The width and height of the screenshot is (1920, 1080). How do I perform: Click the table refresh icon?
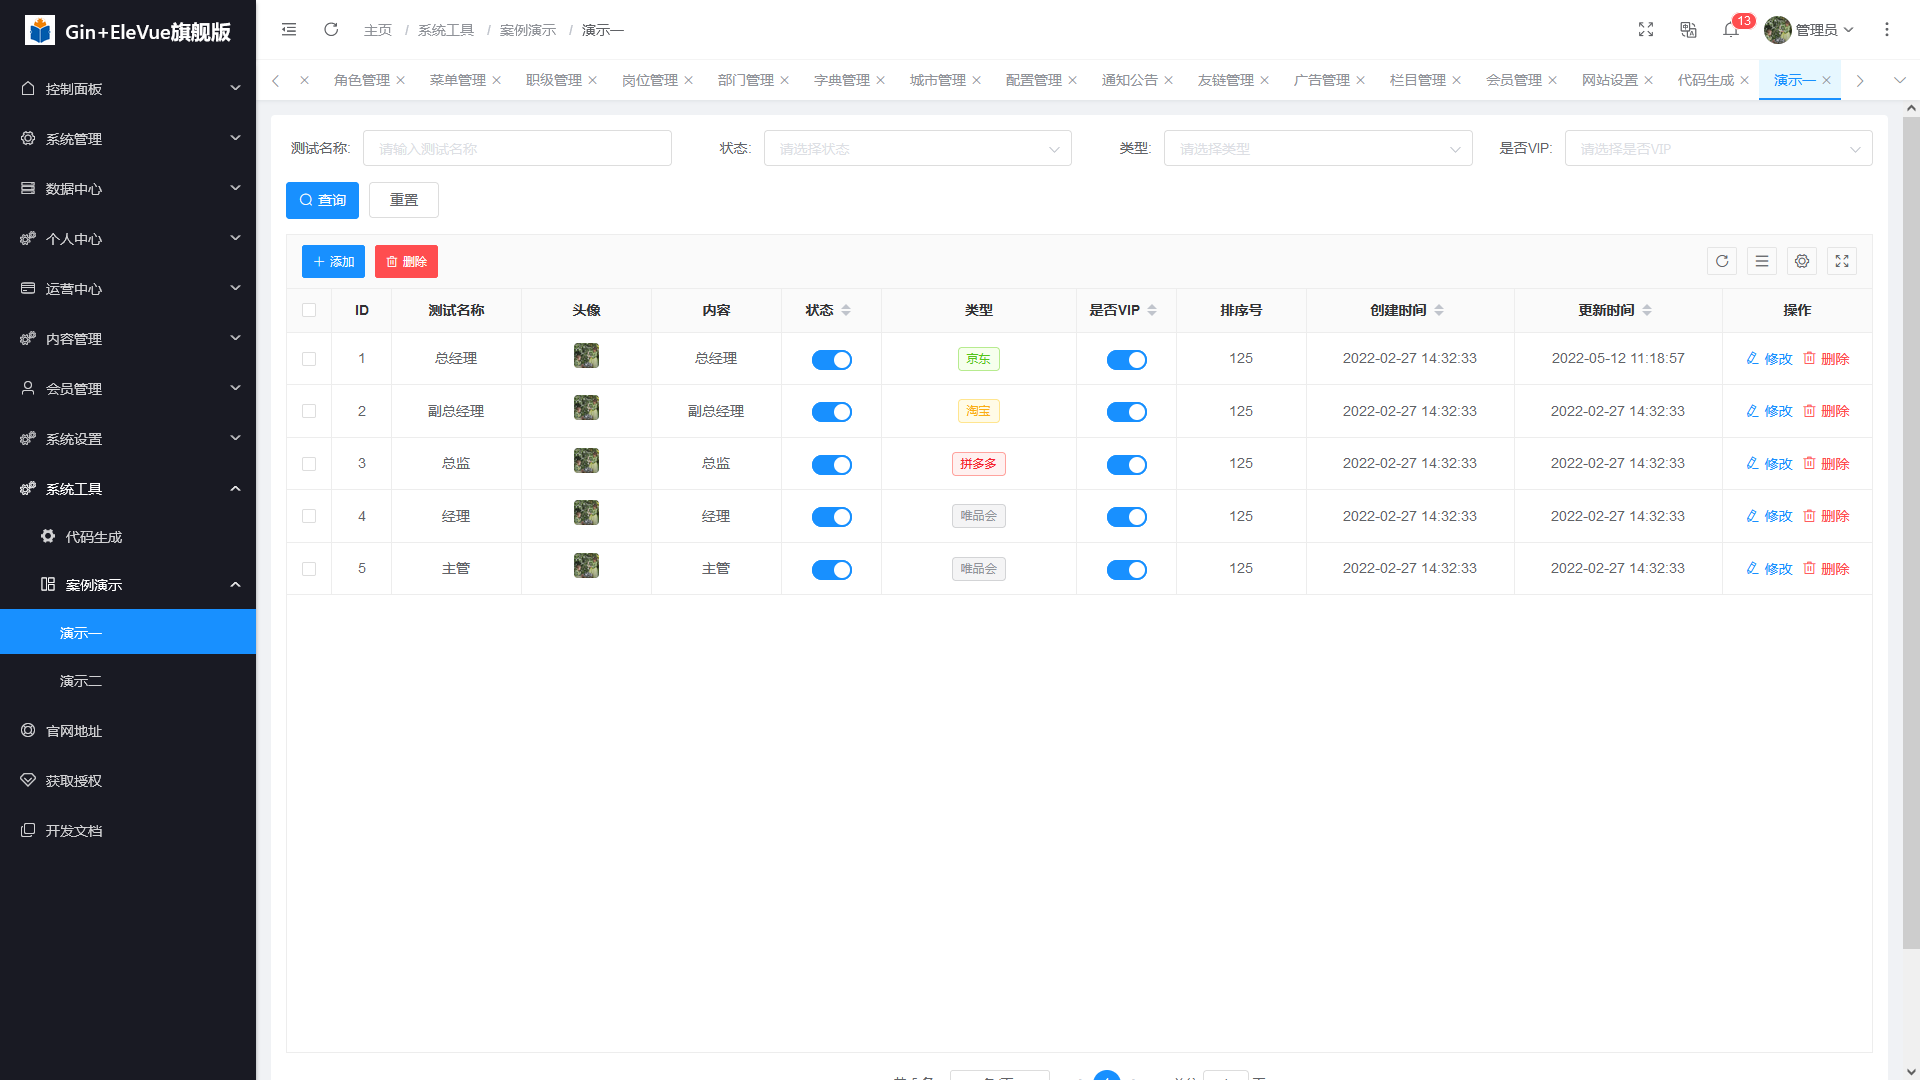coord(1722,261)
